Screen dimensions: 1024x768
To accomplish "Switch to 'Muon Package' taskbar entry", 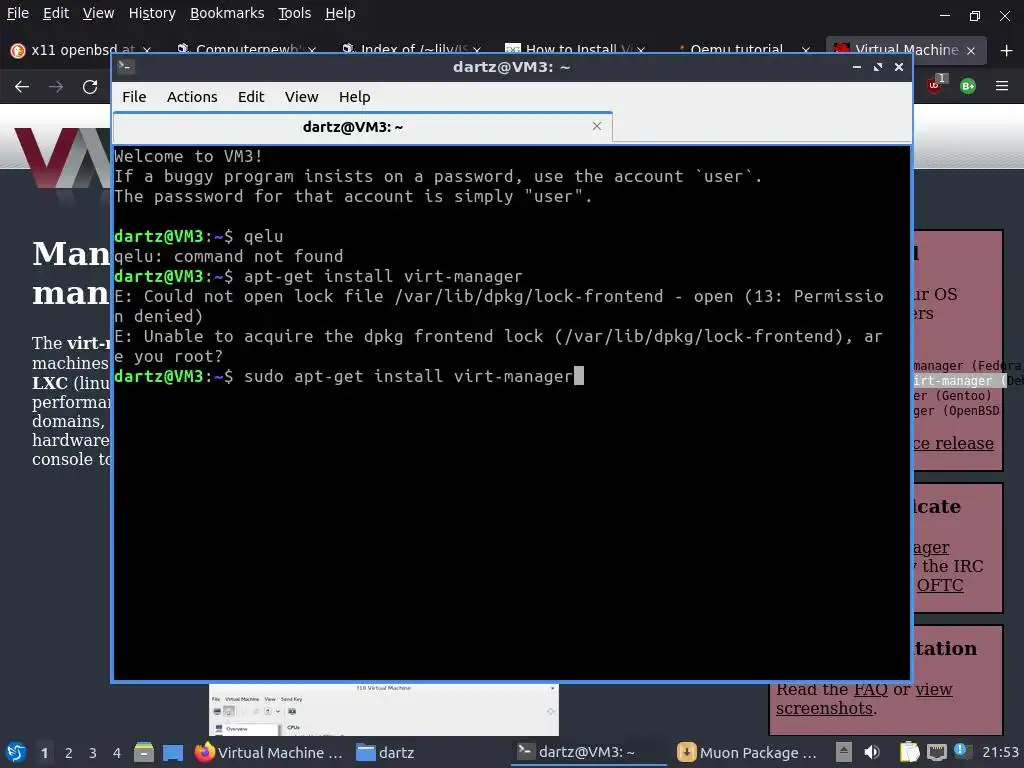I will (x=746, y=752).
